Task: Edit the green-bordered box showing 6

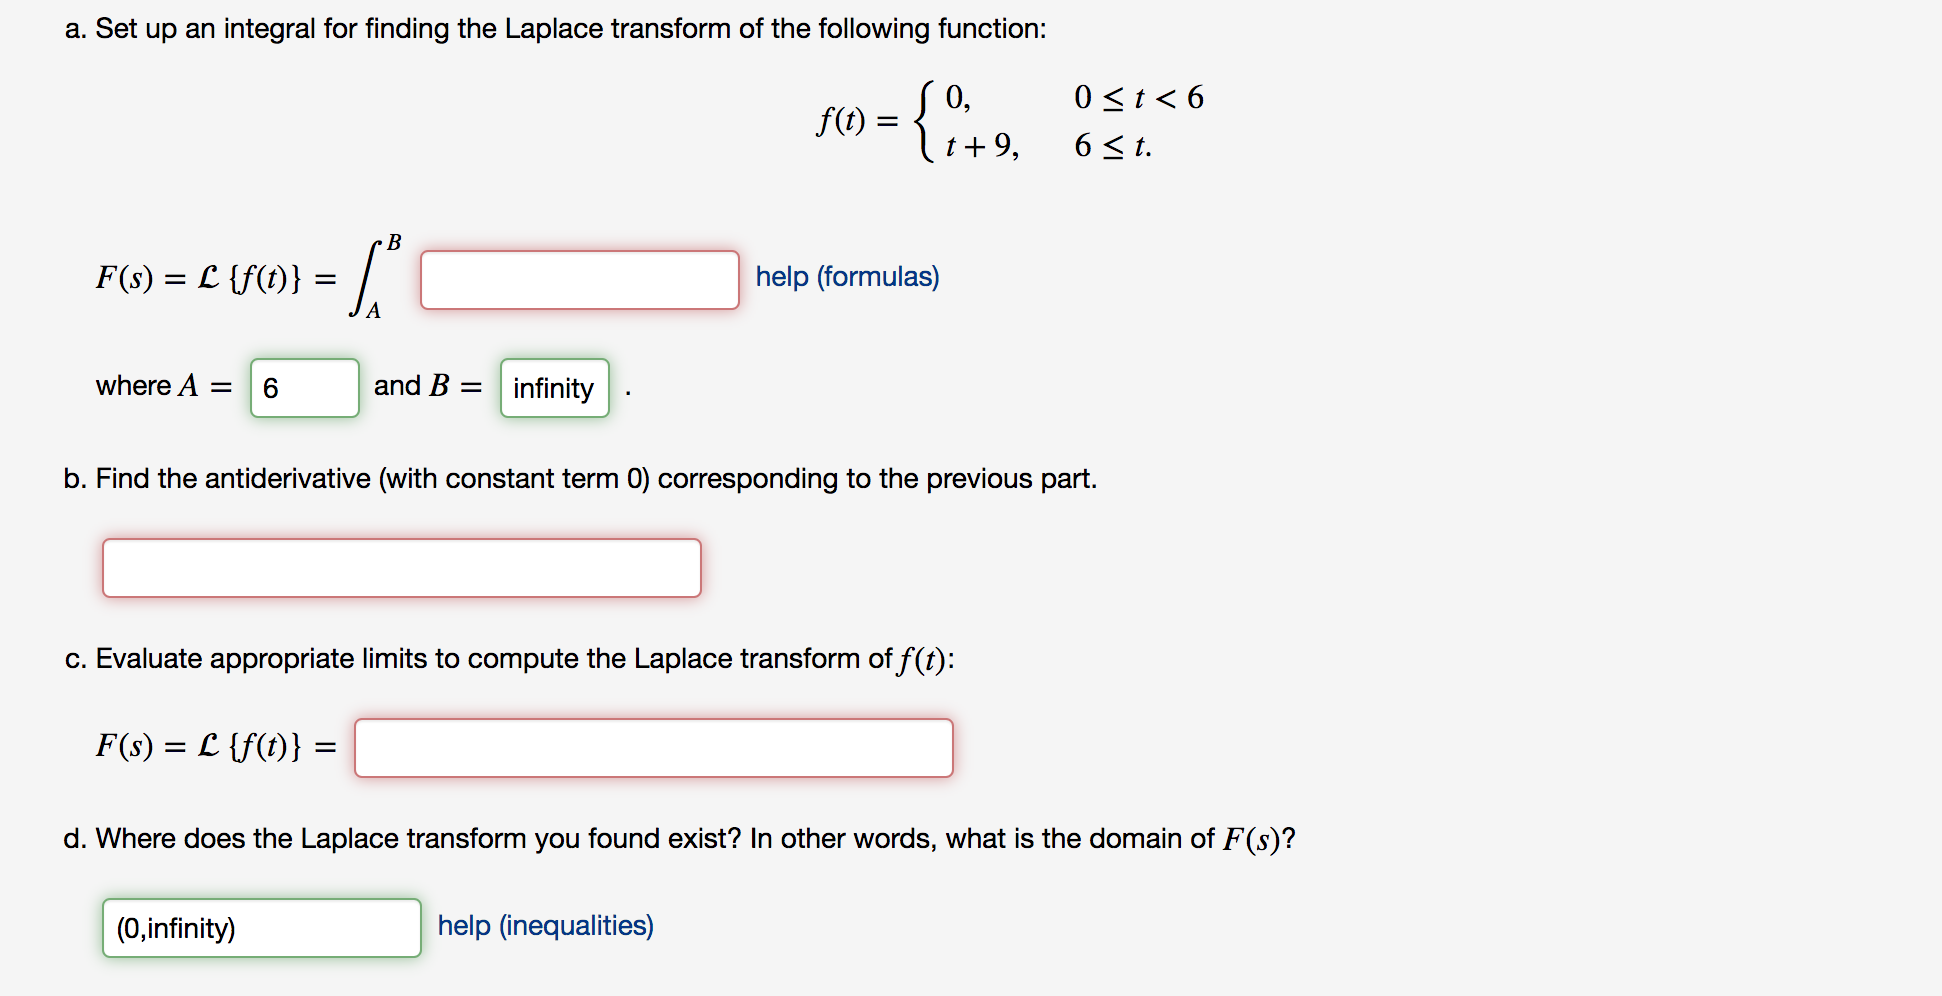Action: pyautogui.click(x=303, y=388)
